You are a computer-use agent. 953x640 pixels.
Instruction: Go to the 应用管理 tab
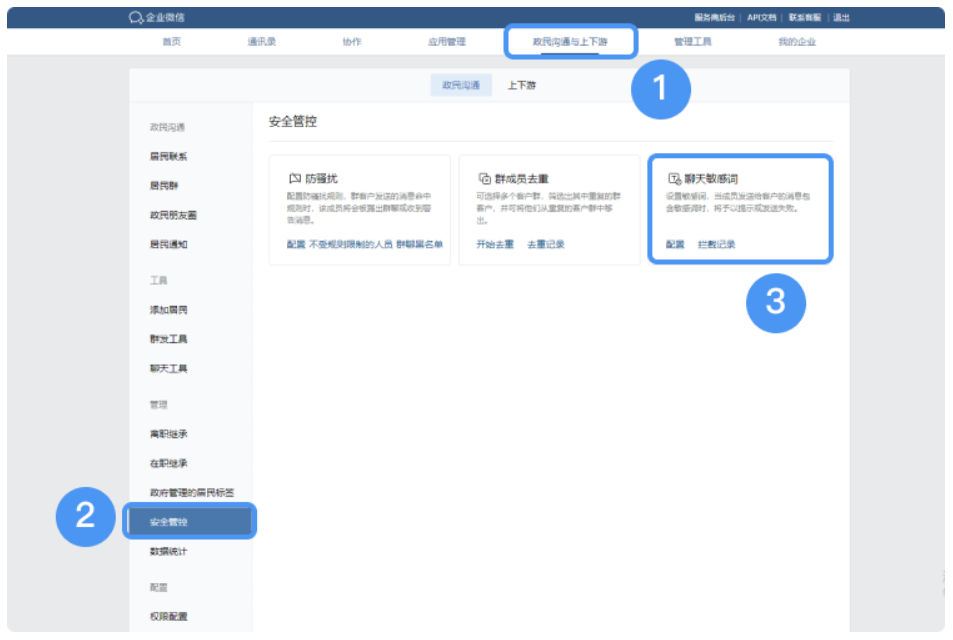tap(447, 42)
